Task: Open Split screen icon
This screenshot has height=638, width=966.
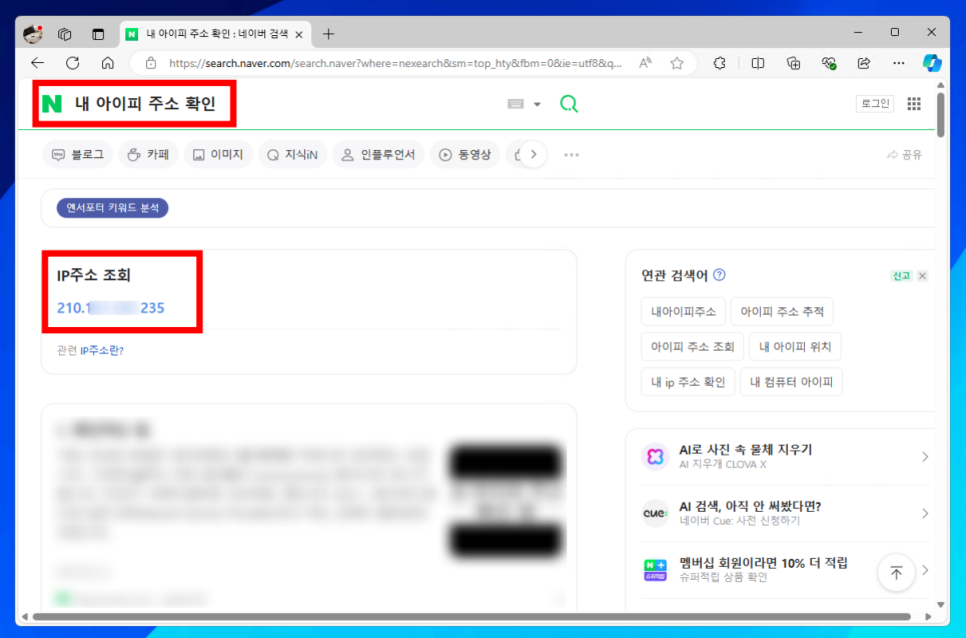Action: 758,63
